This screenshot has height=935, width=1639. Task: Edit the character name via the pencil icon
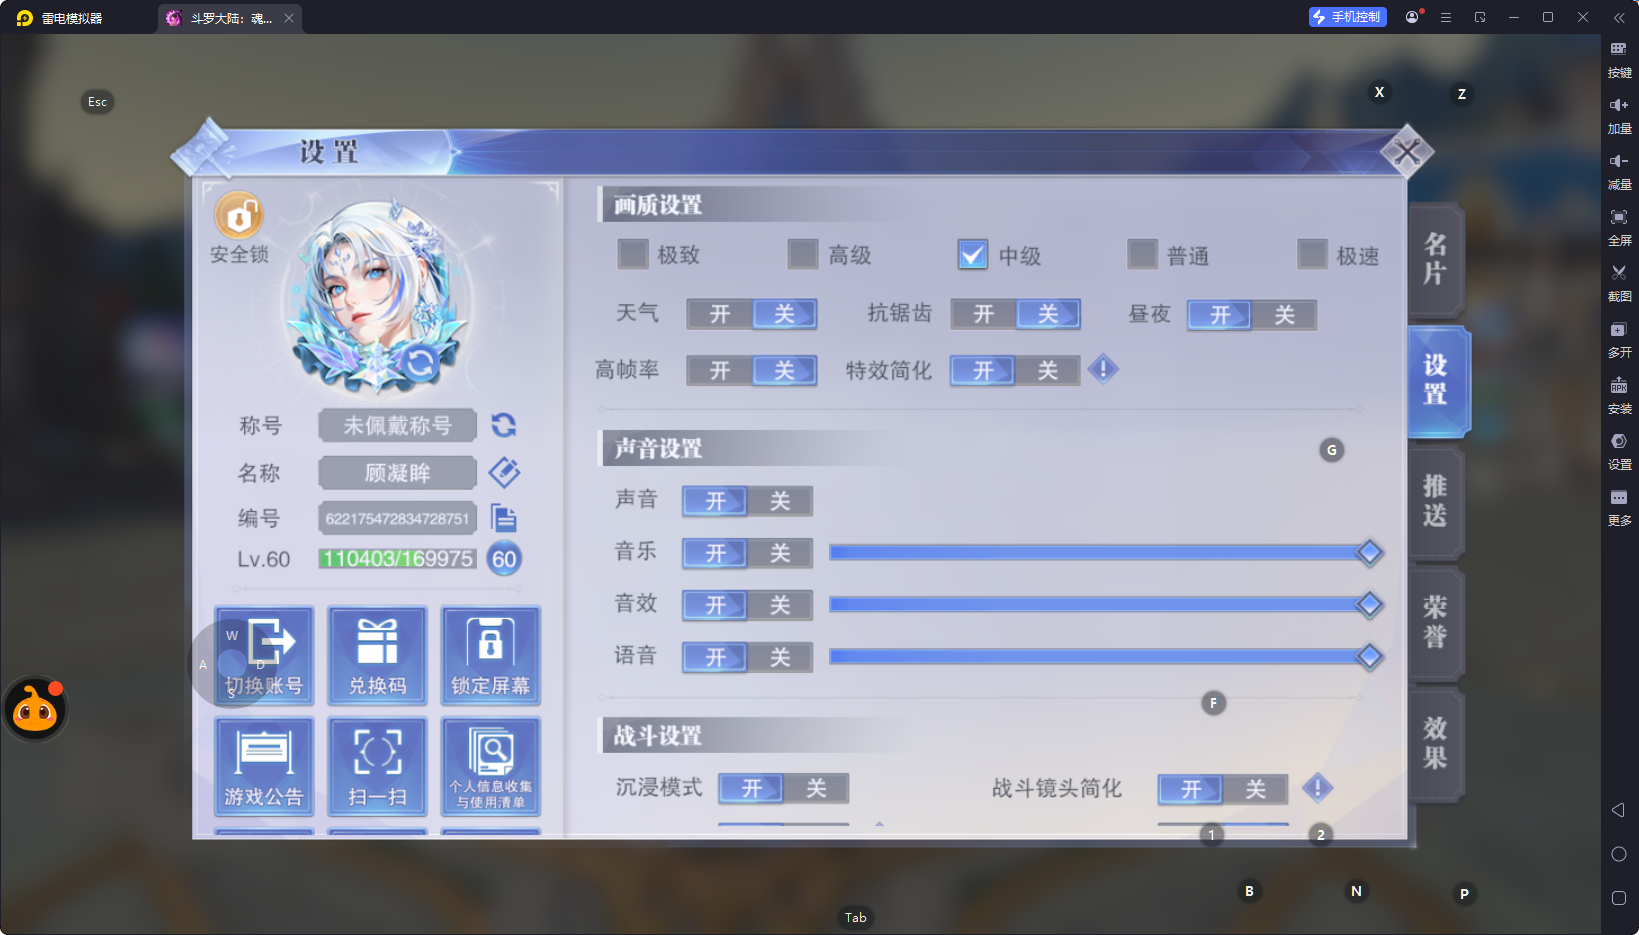[504, 472]
